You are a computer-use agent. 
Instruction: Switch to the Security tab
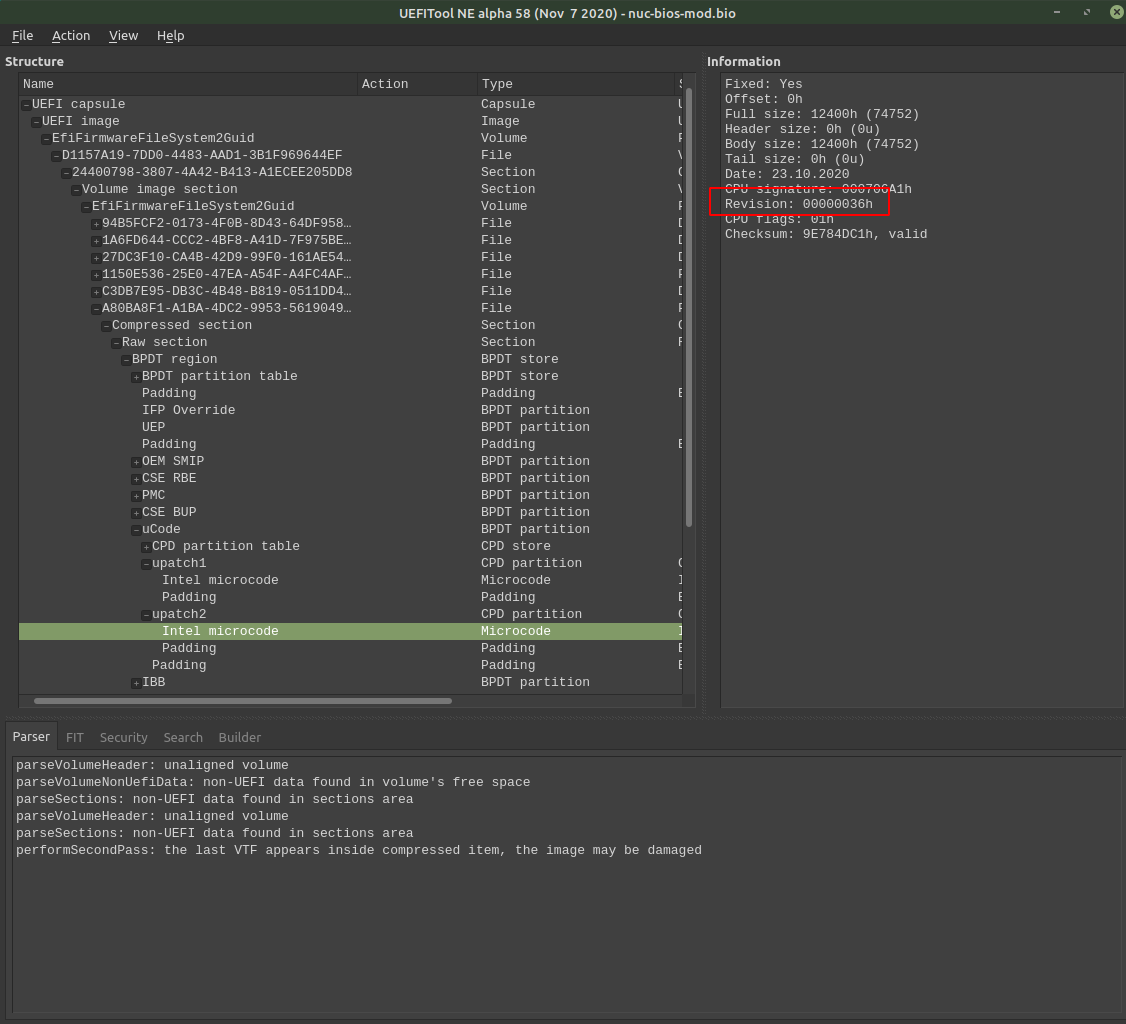pos(124,737)
